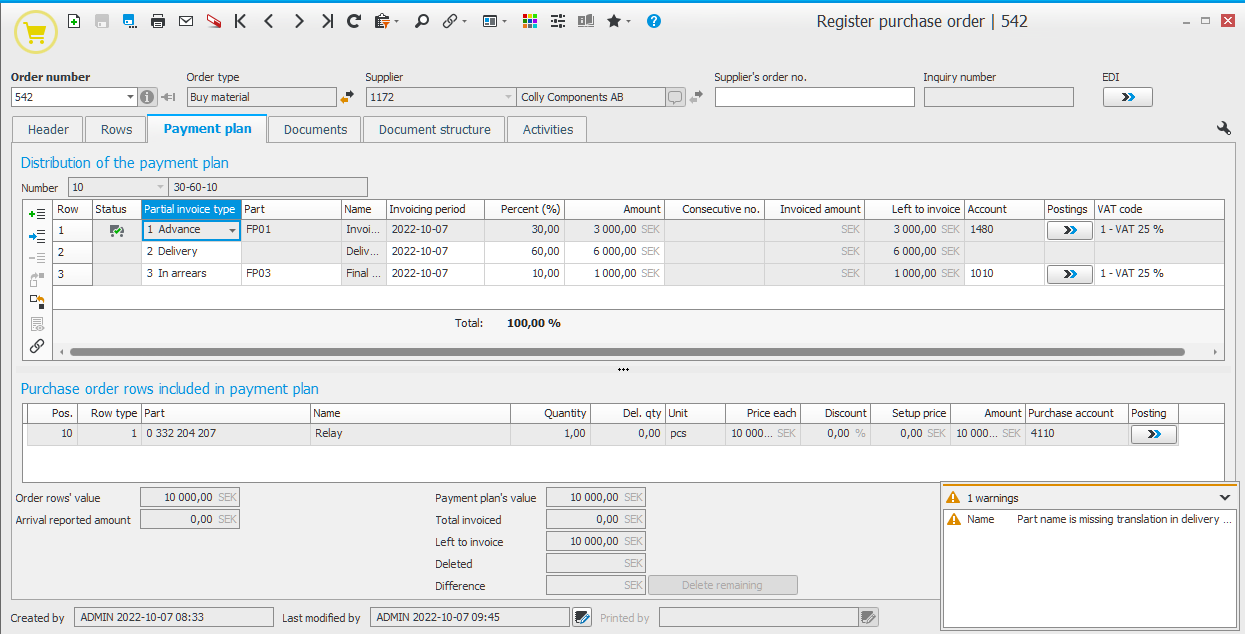Click into Supplier's order no. field
The image size is (1245, 634).
coord(814,97)
